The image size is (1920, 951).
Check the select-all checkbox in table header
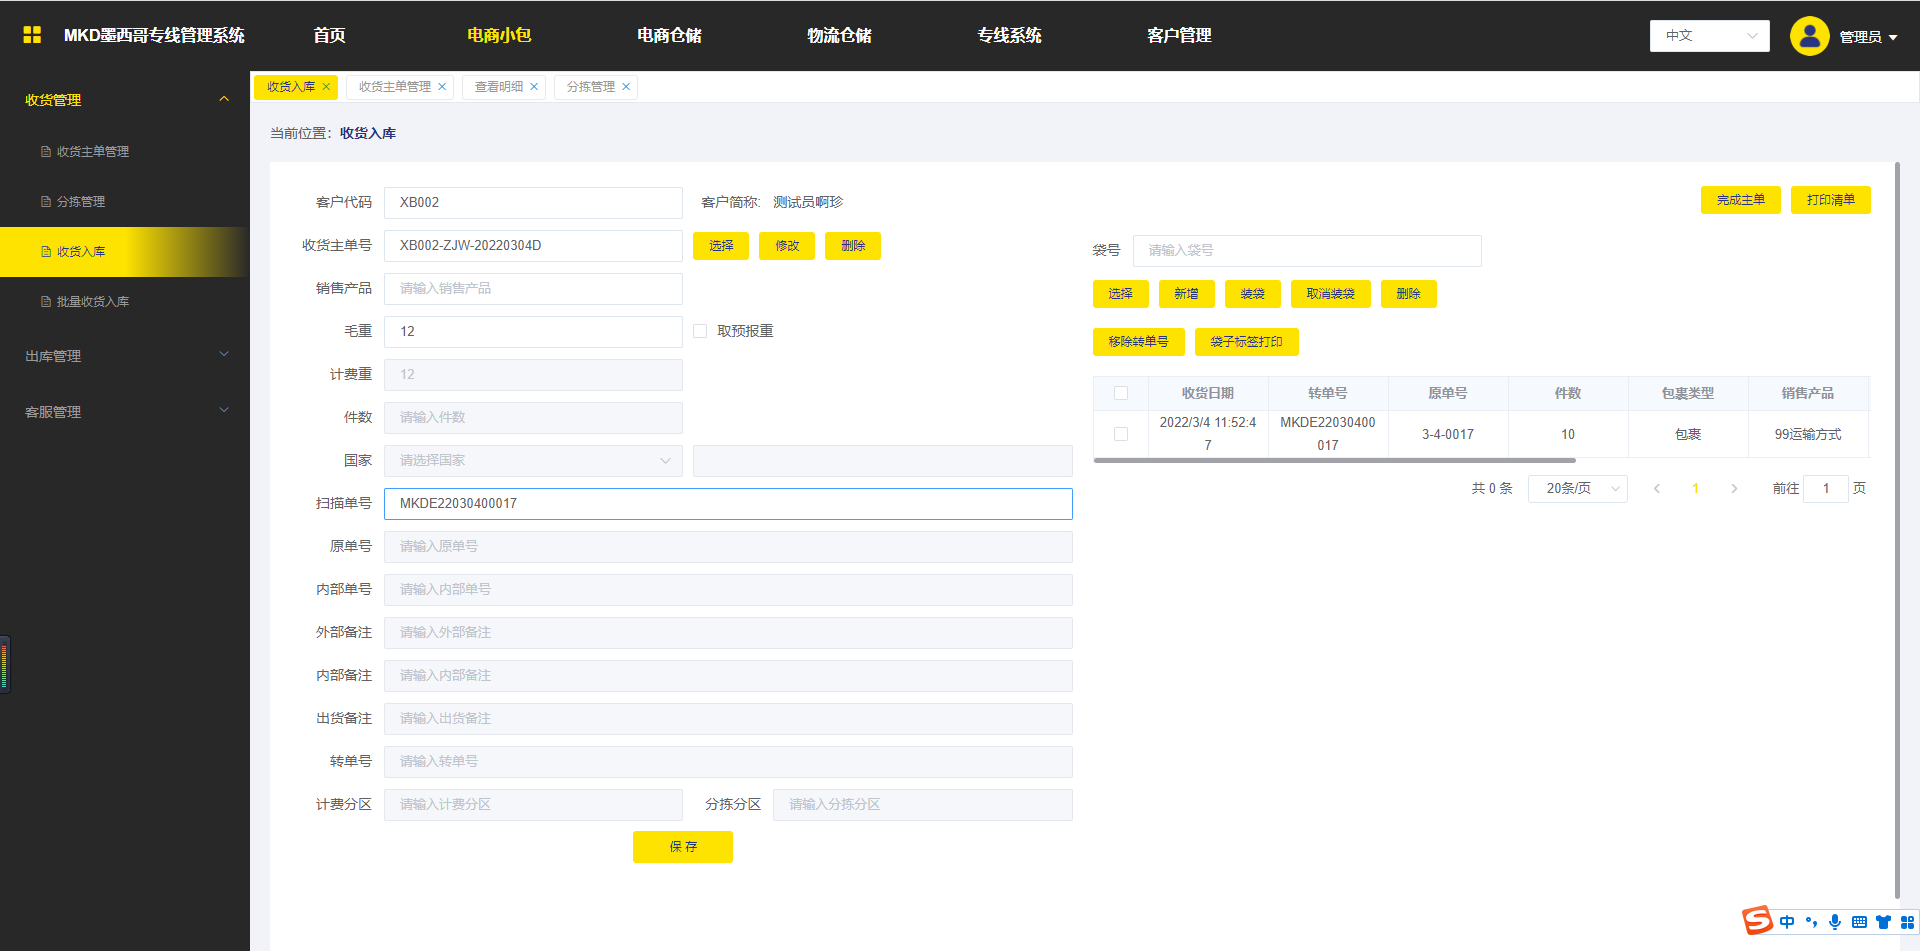(1121, 393)
